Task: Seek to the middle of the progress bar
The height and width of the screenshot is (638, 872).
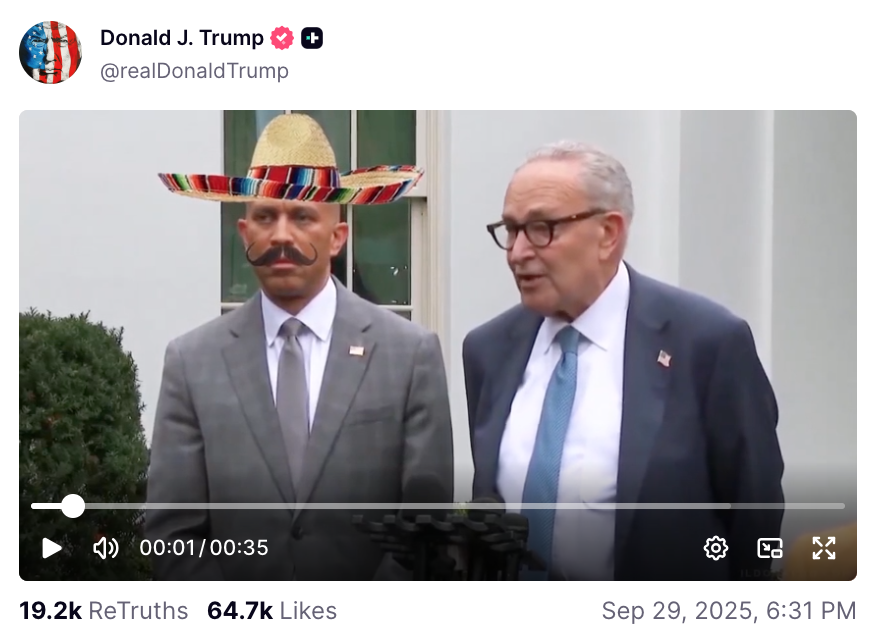Action: (x=438, y=506)
